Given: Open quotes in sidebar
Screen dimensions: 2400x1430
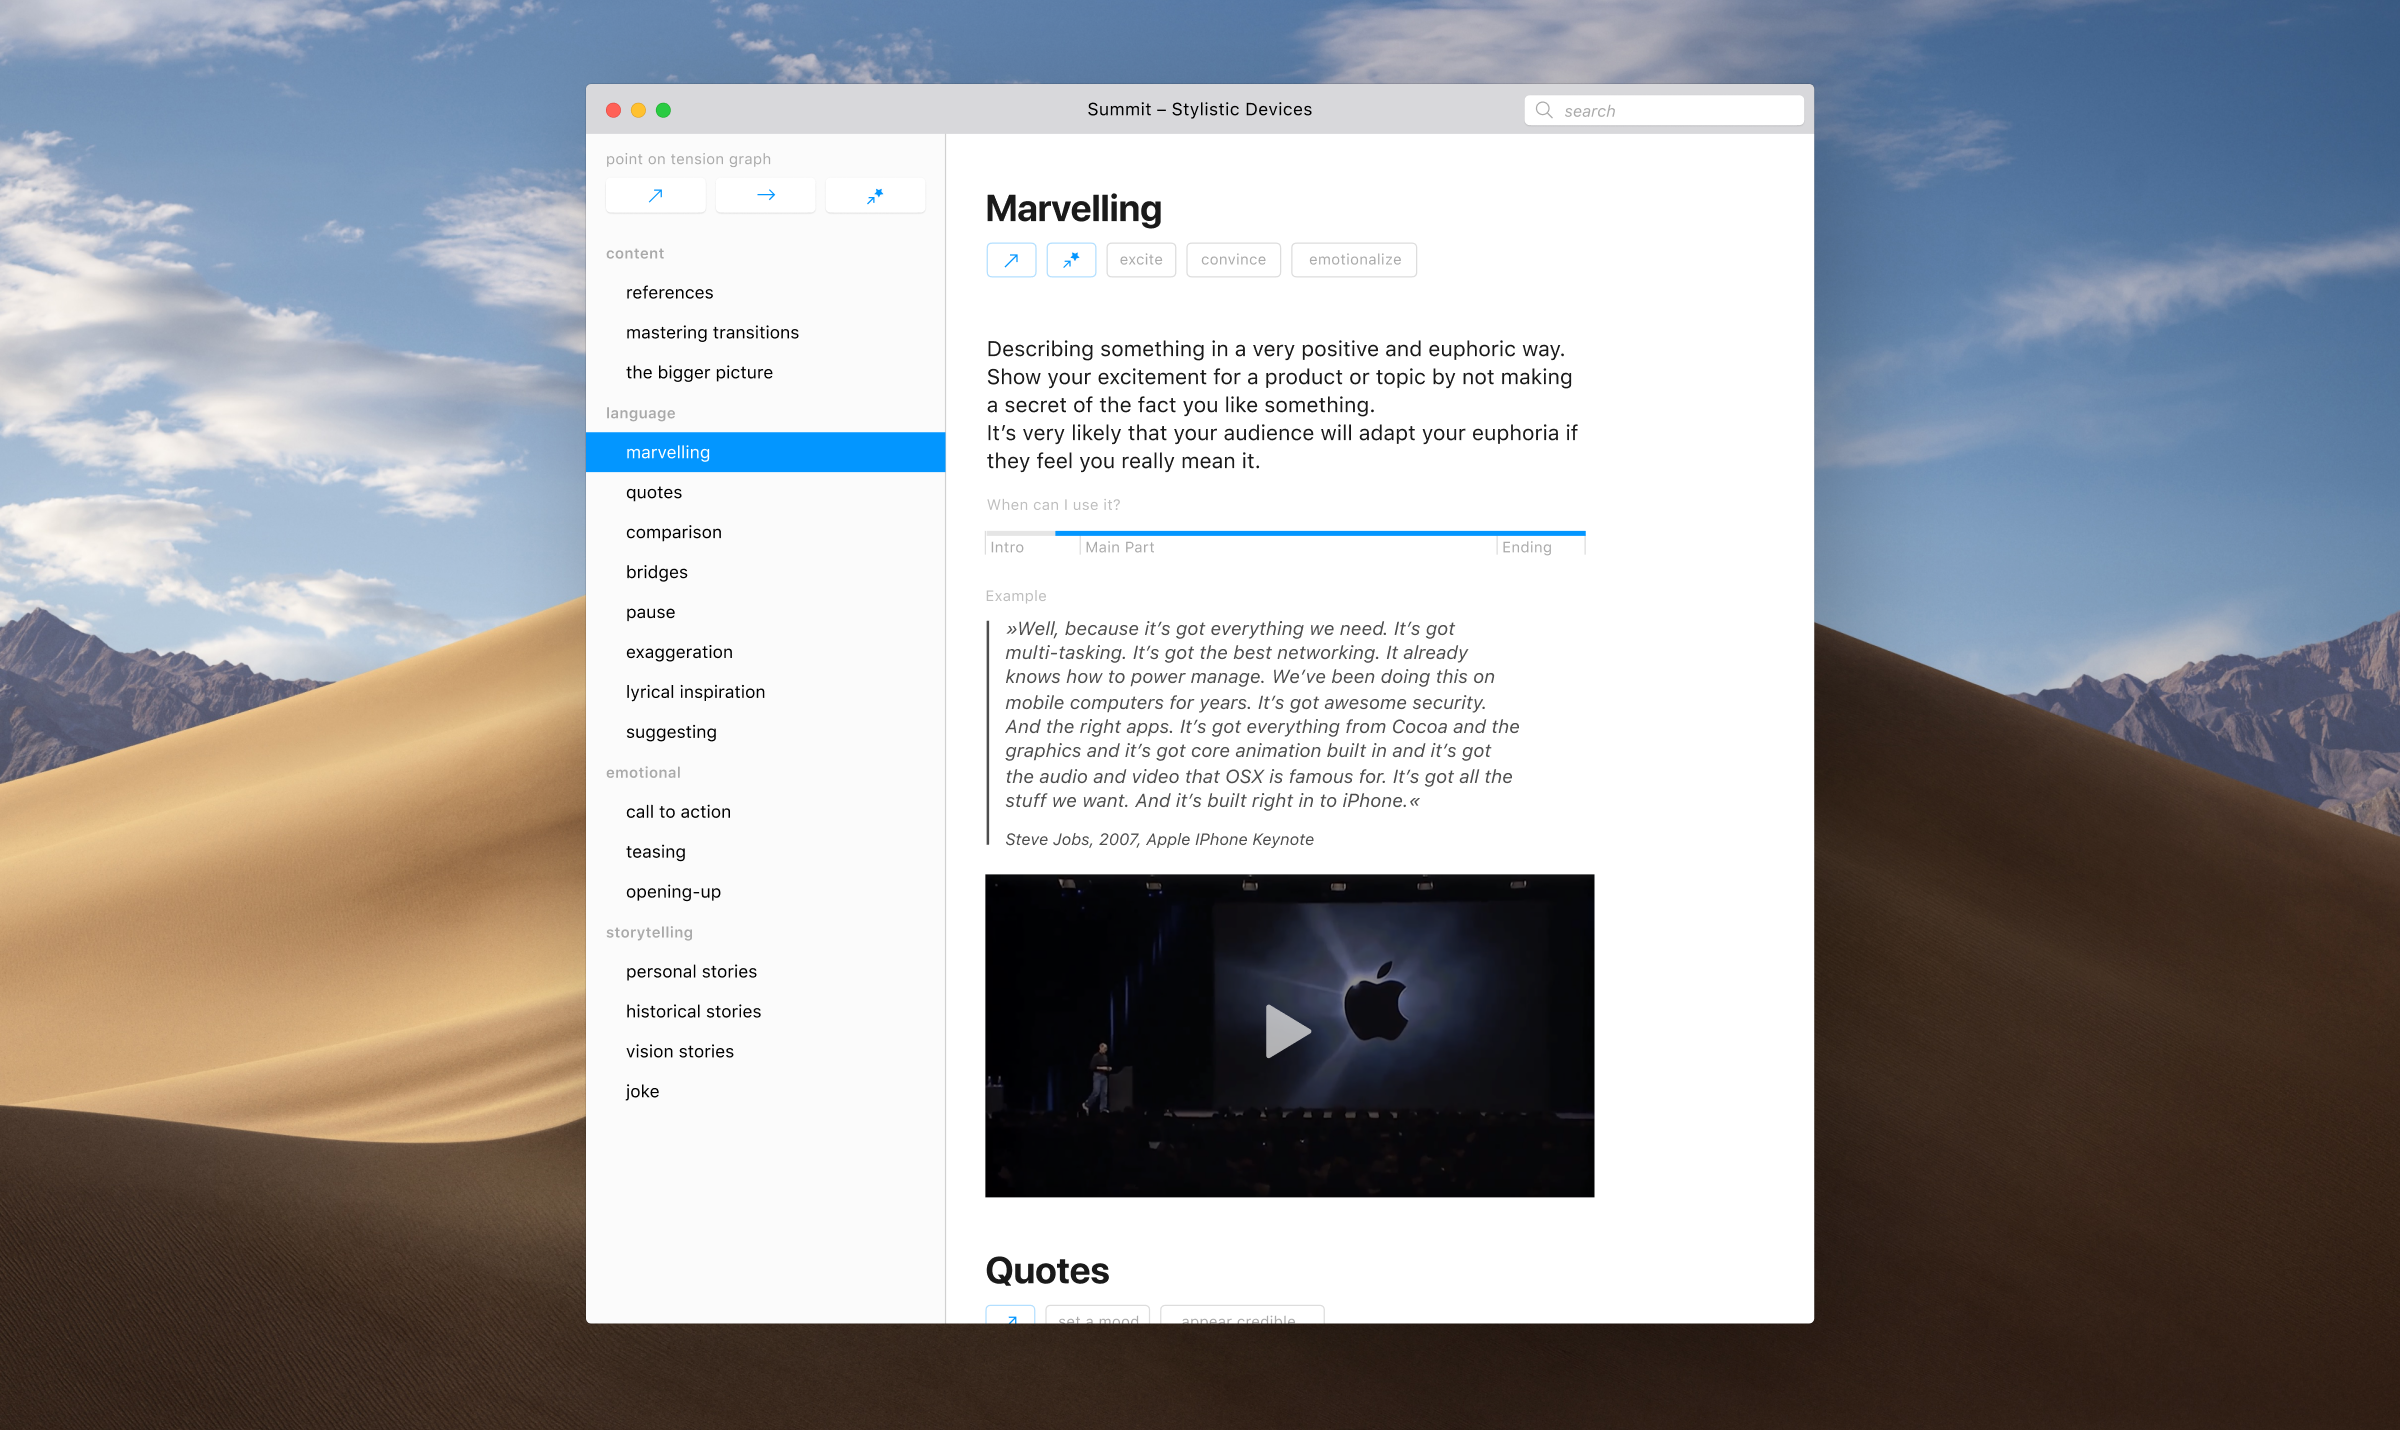Looking at the screenshot, I should [x=765, y=492].
